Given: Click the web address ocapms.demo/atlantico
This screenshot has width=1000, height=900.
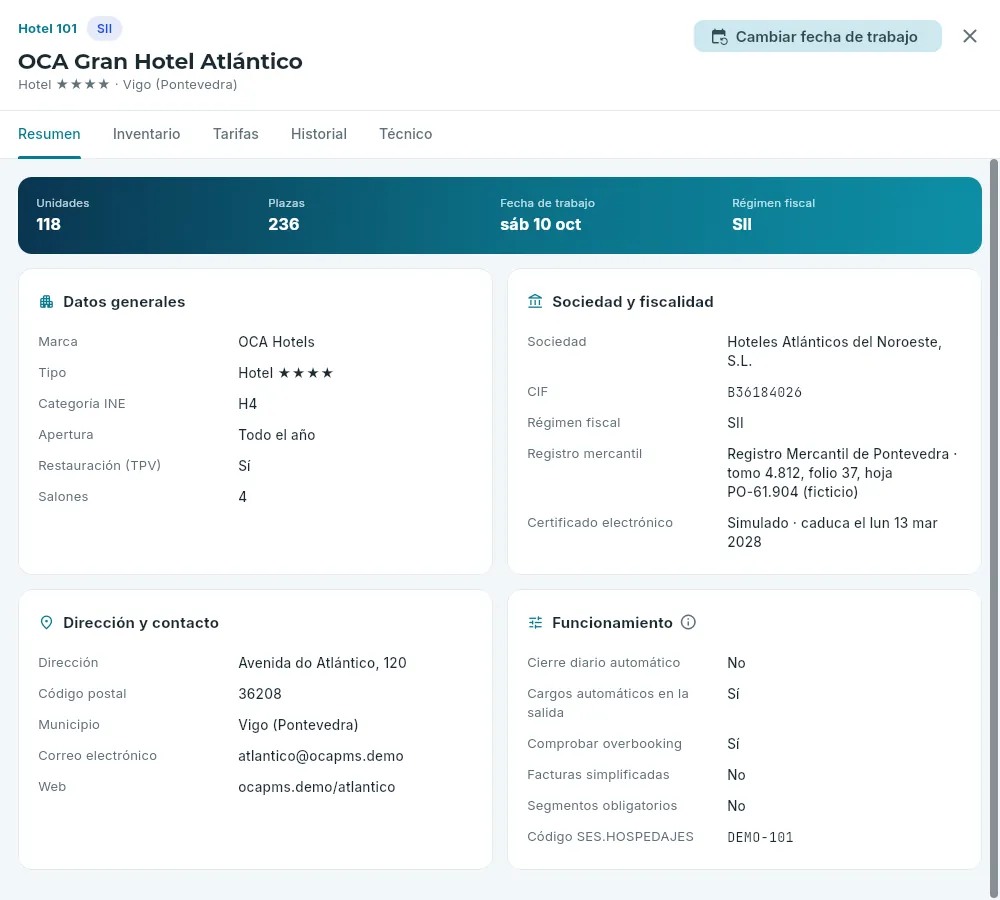Looking at the screenshot, I should point(317,787).
